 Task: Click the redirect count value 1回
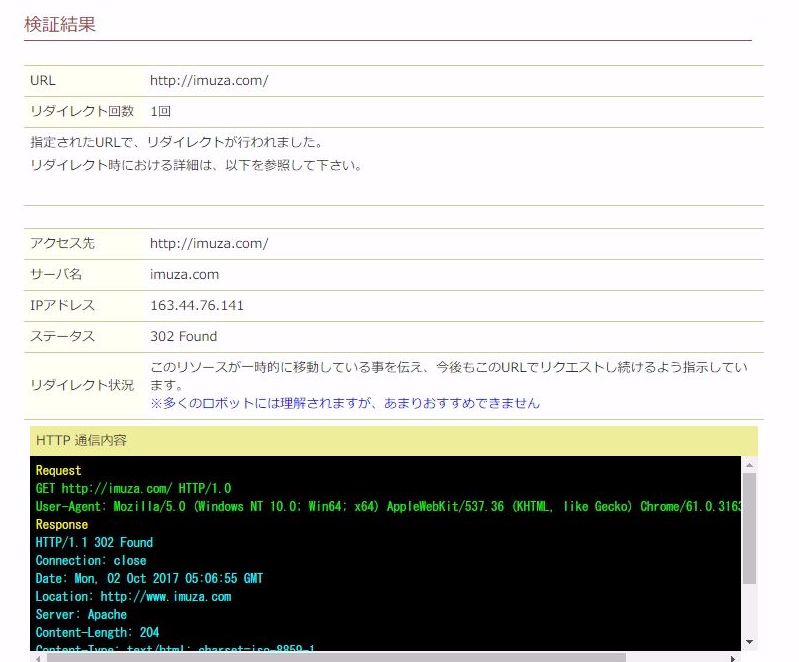[161, 111]
